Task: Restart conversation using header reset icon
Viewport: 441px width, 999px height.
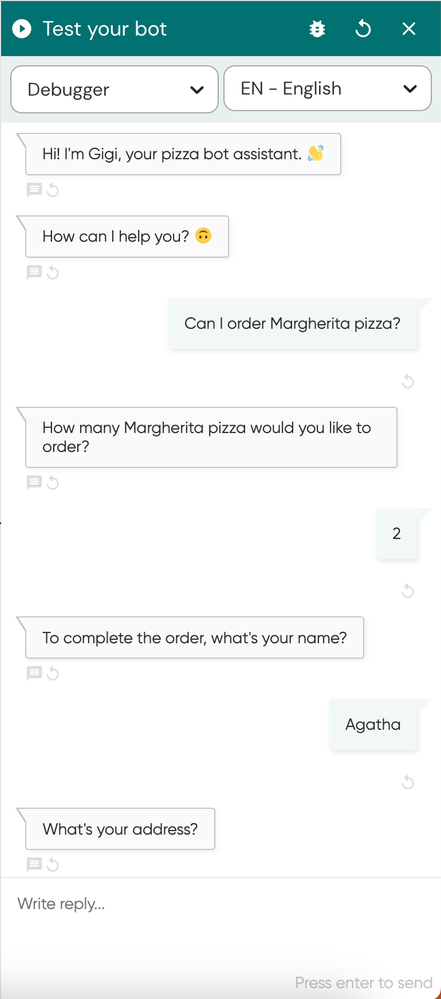Action: click(x=363, y=29)
